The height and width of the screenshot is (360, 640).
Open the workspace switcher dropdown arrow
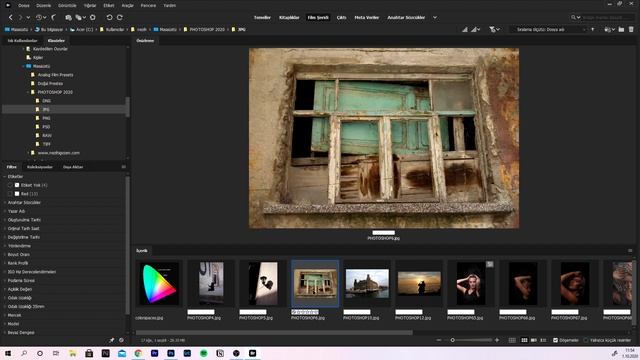[435, 18]
